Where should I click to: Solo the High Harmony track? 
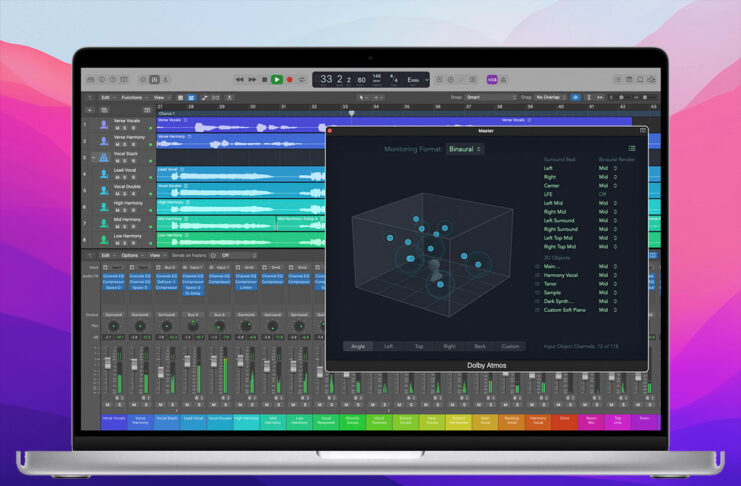(124, 211)
